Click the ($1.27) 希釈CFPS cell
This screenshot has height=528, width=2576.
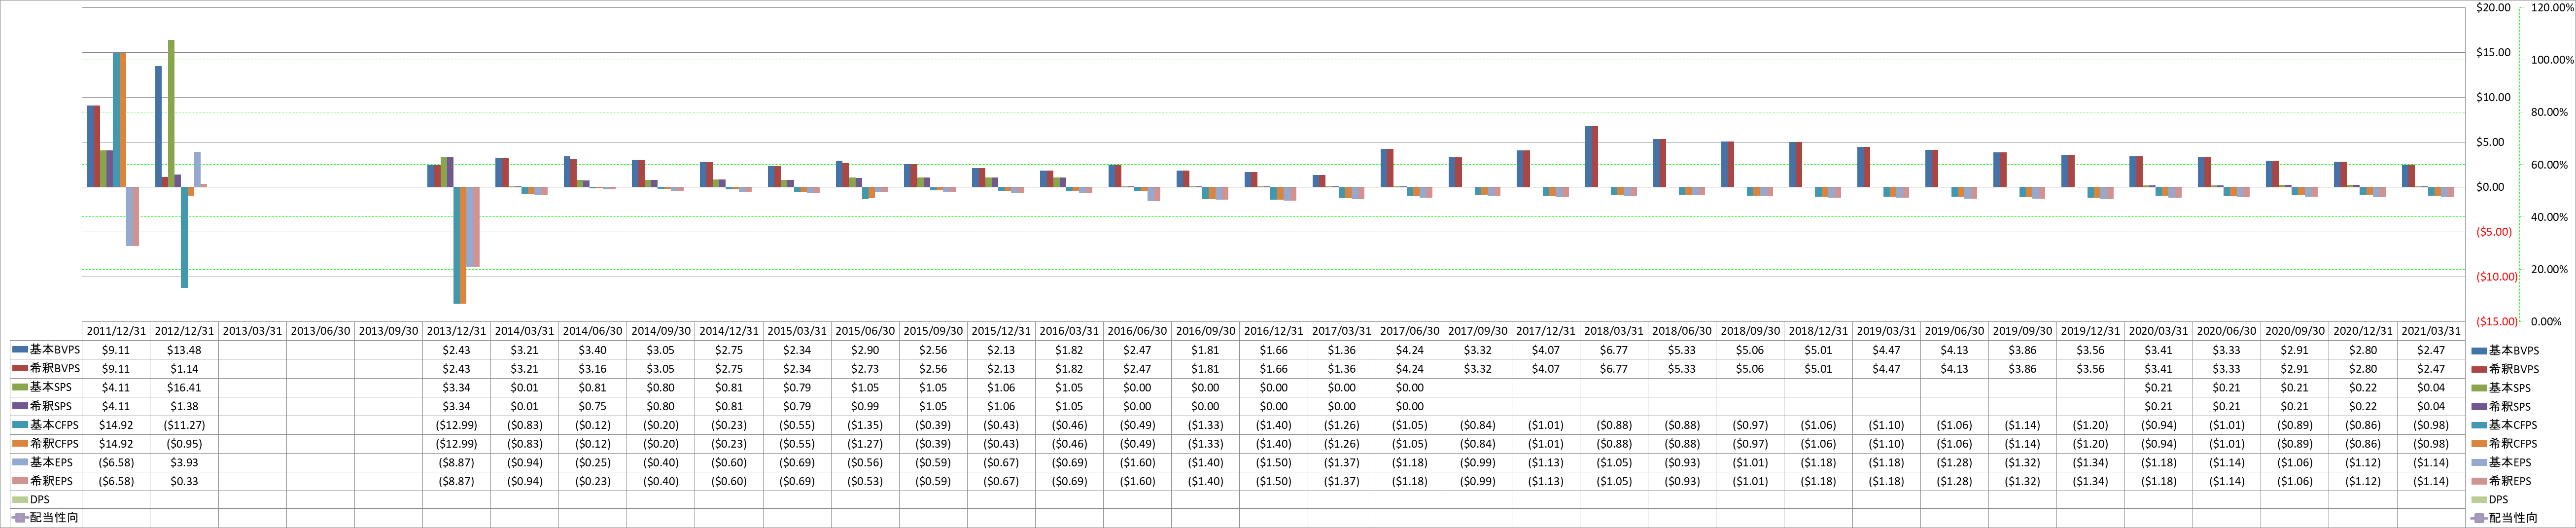click(x=865, y=444)
